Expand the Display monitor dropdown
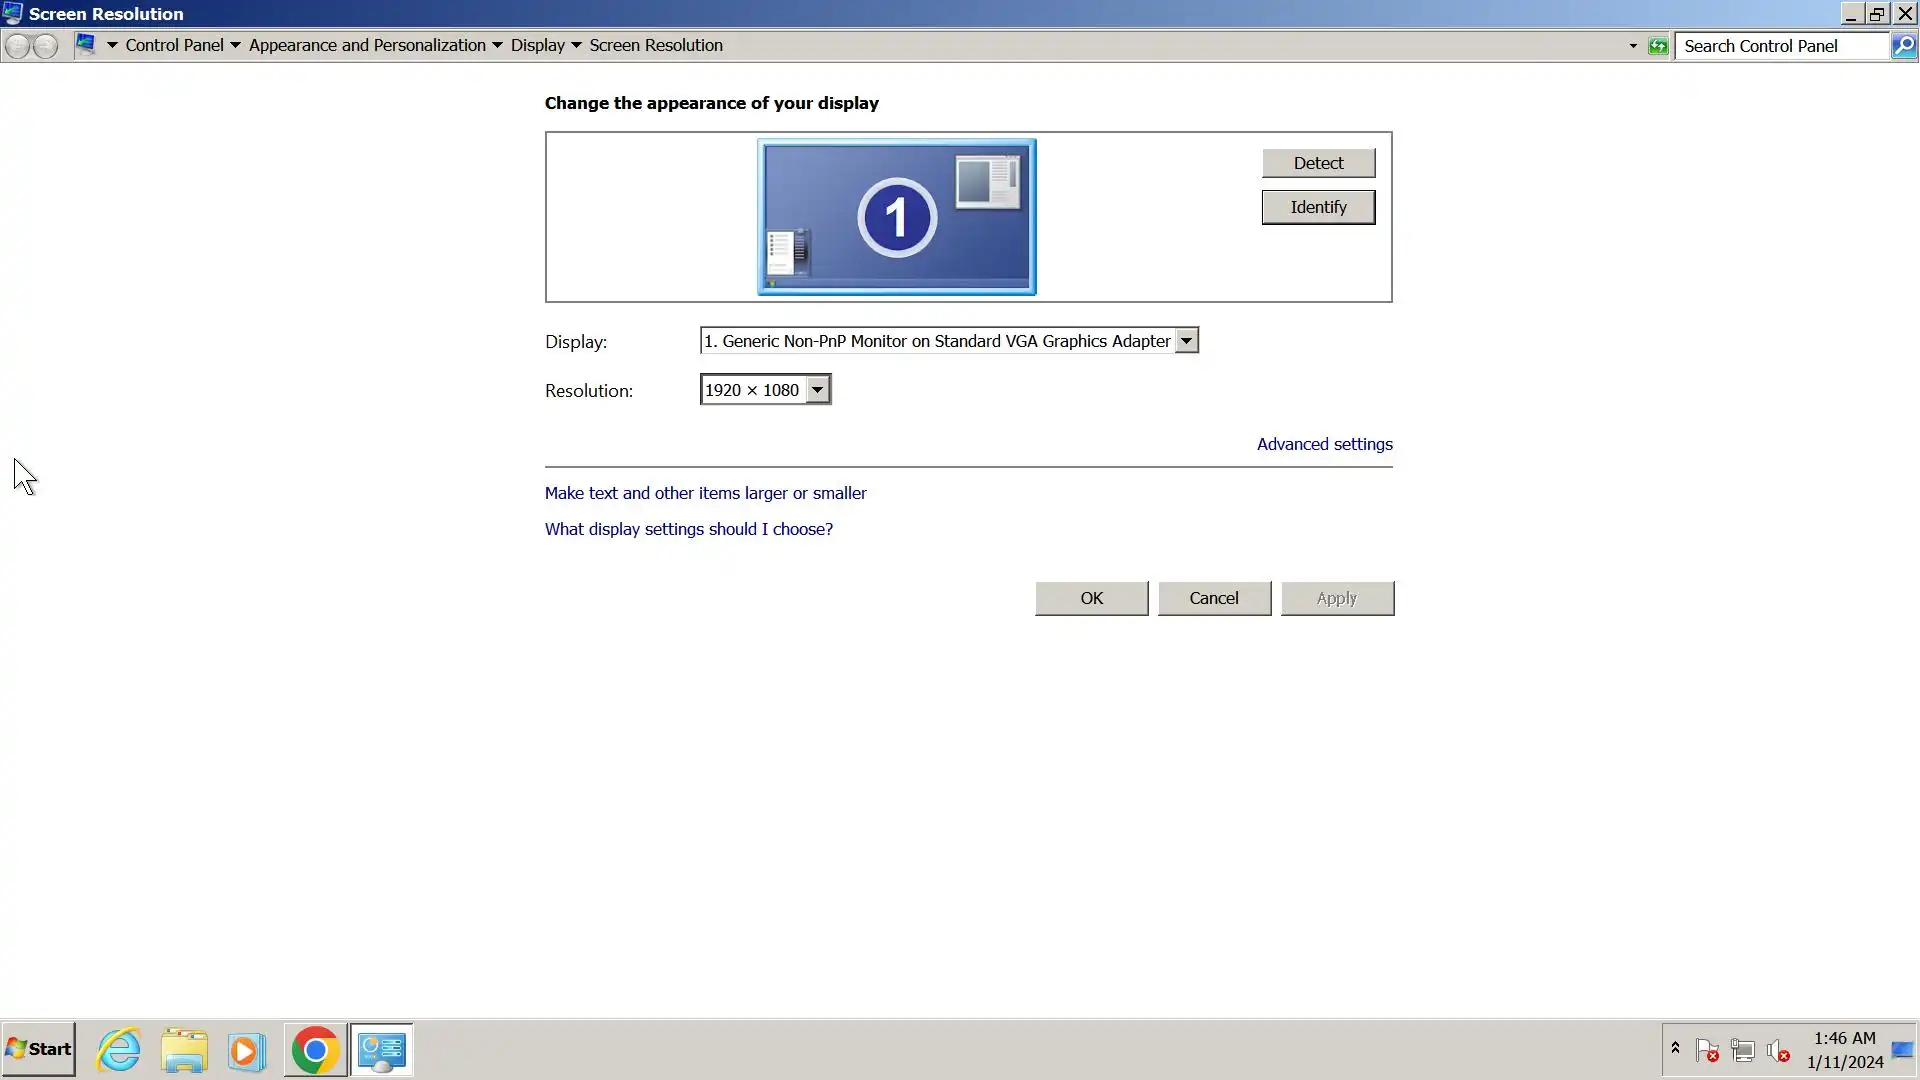The height and width of the screenshot is (1080, 1920). pos(1186,341)
